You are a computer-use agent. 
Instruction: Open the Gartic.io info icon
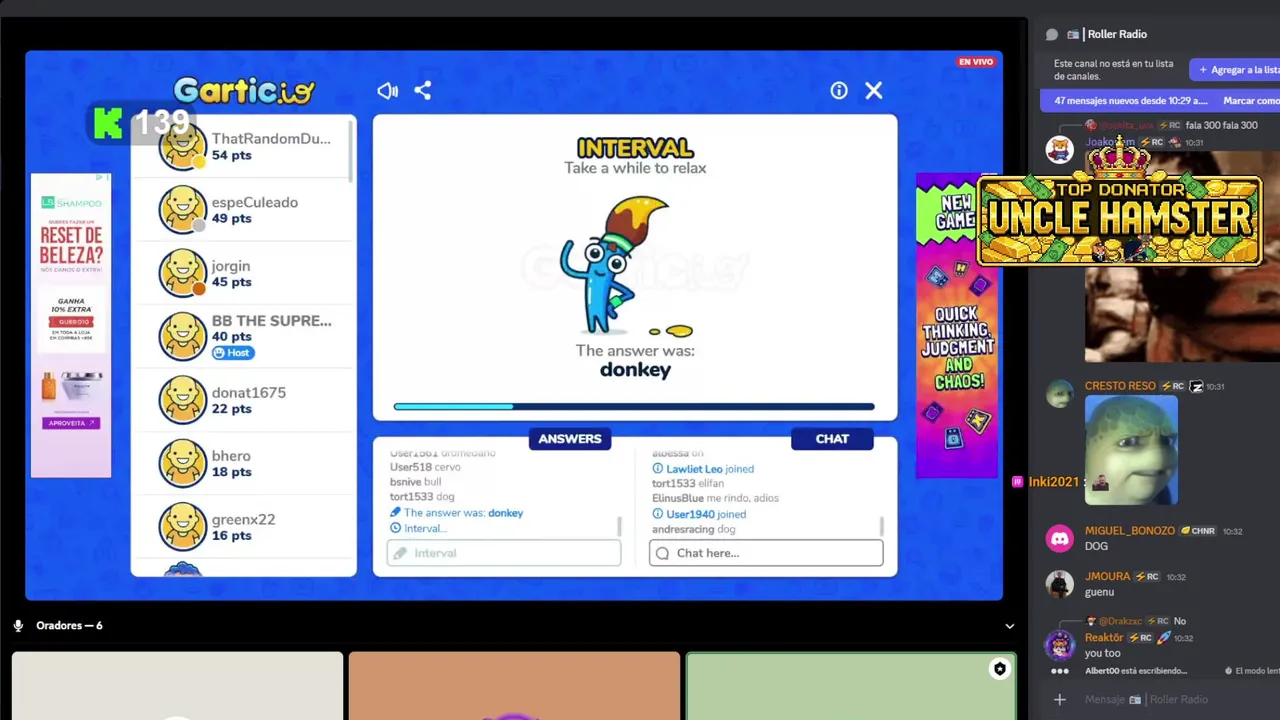(x=839, y=91)
